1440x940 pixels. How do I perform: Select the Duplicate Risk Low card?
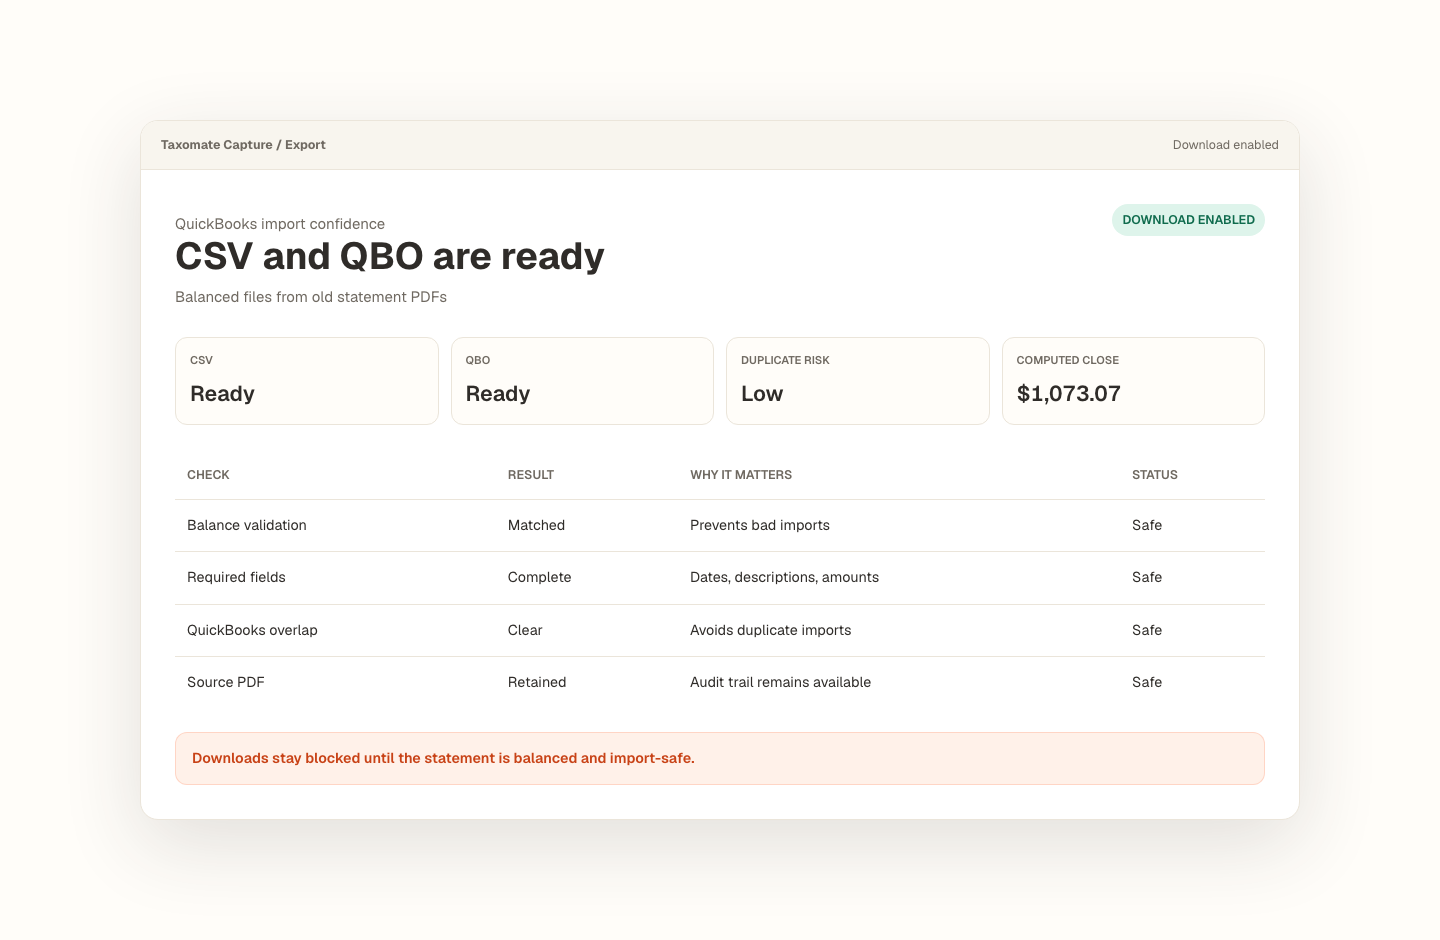(x=858, y=381)
